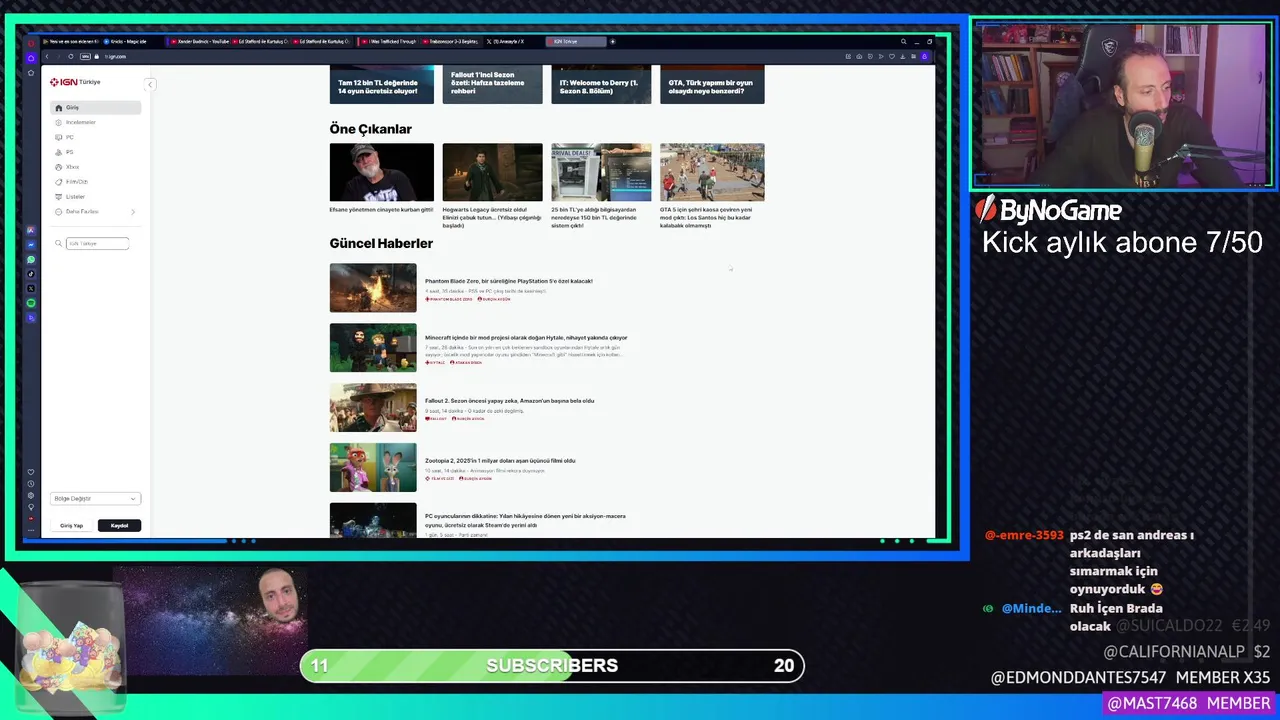Switch to the Trabzonspor 2-3 Beşiktaş tab

[451, 41]
